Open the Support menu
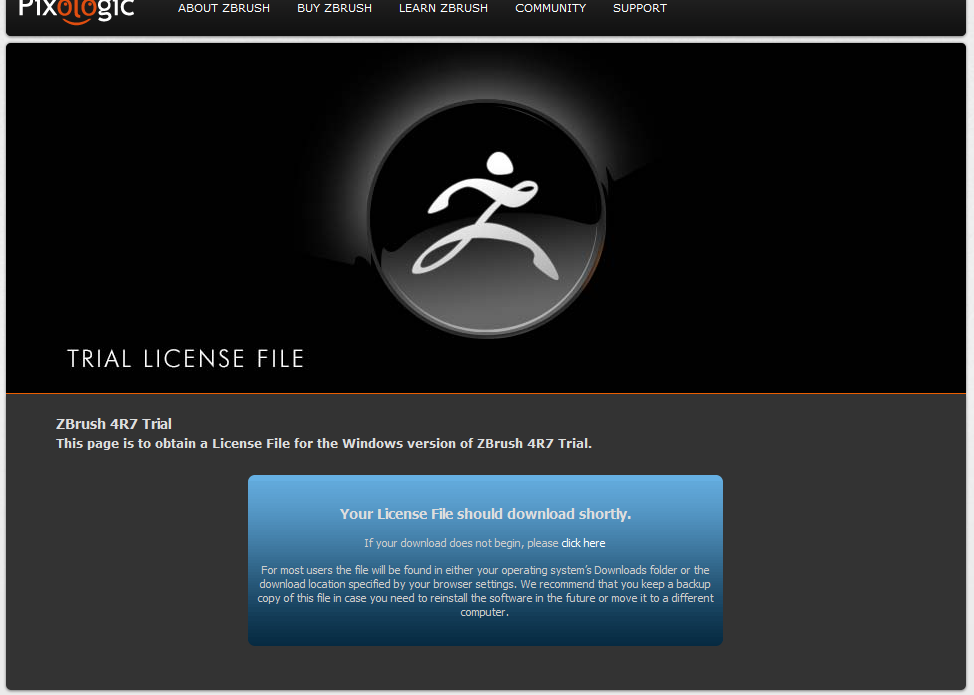Image resolution: width=974 pixels, height=695 pixels. click(x=640, y=8)
